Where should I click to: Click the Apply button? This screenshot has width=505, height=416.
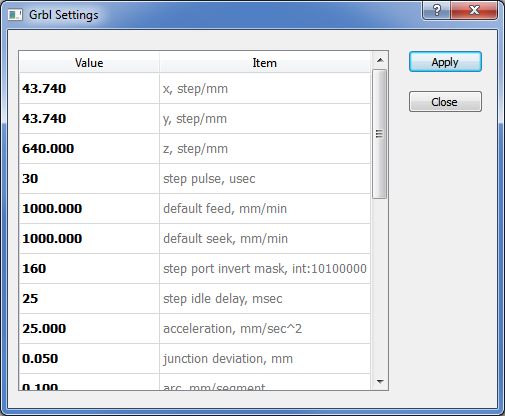click(445, 62)
